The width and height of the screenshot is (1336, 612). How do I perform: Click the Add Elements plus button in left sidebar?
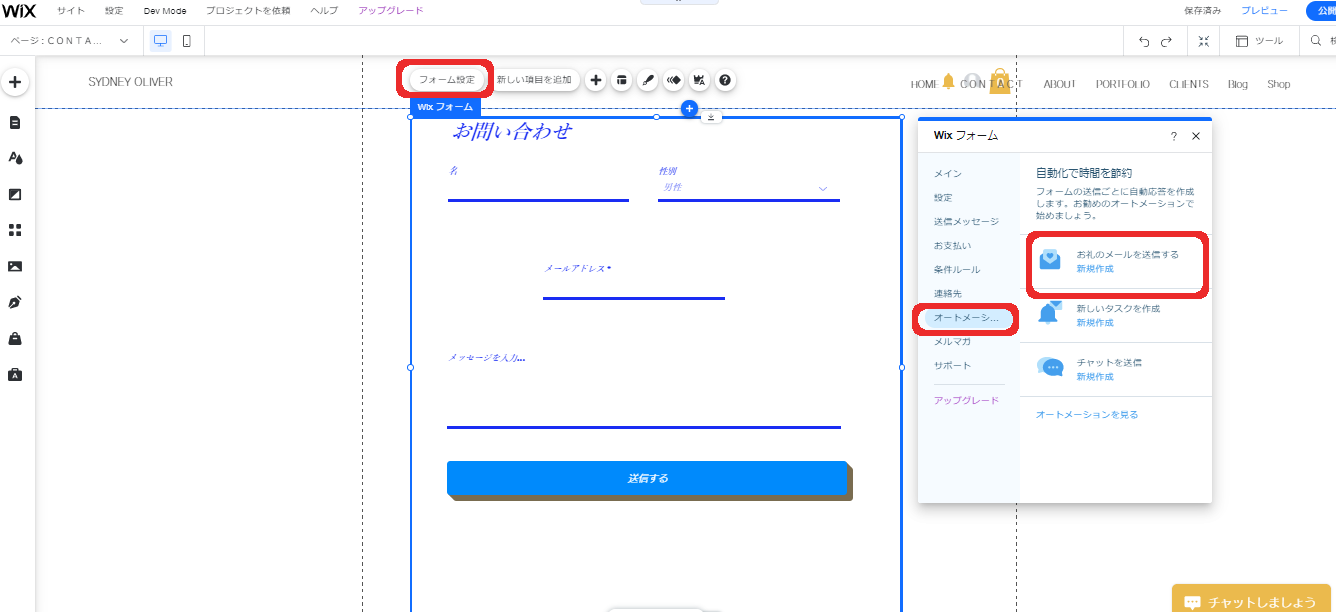(x=15, y=82)
